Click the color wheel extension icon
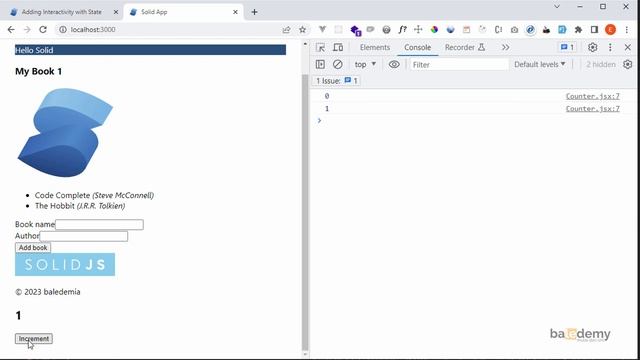Viewport: 640px width, 360px height. [x=434, y=29]
